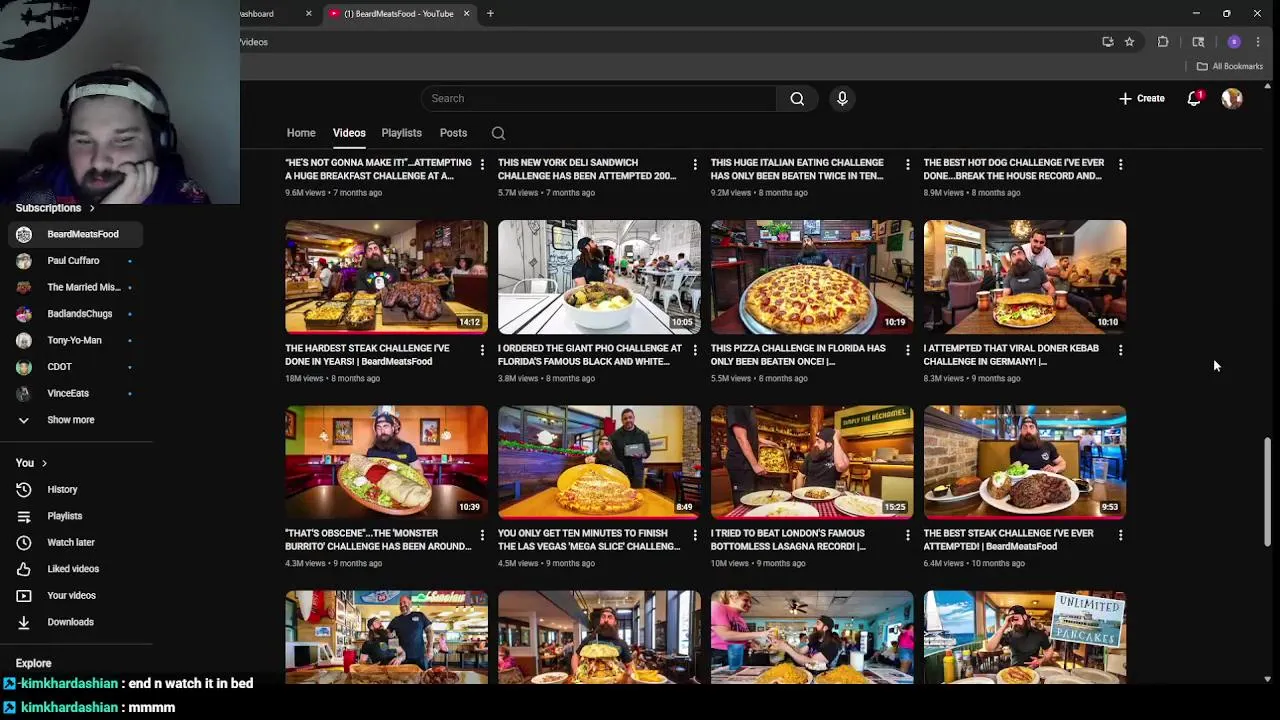The height and width of the screenshot is (720, 1280).
Task: Open the All Bookmarks folder
Action: click(1230, 66)
